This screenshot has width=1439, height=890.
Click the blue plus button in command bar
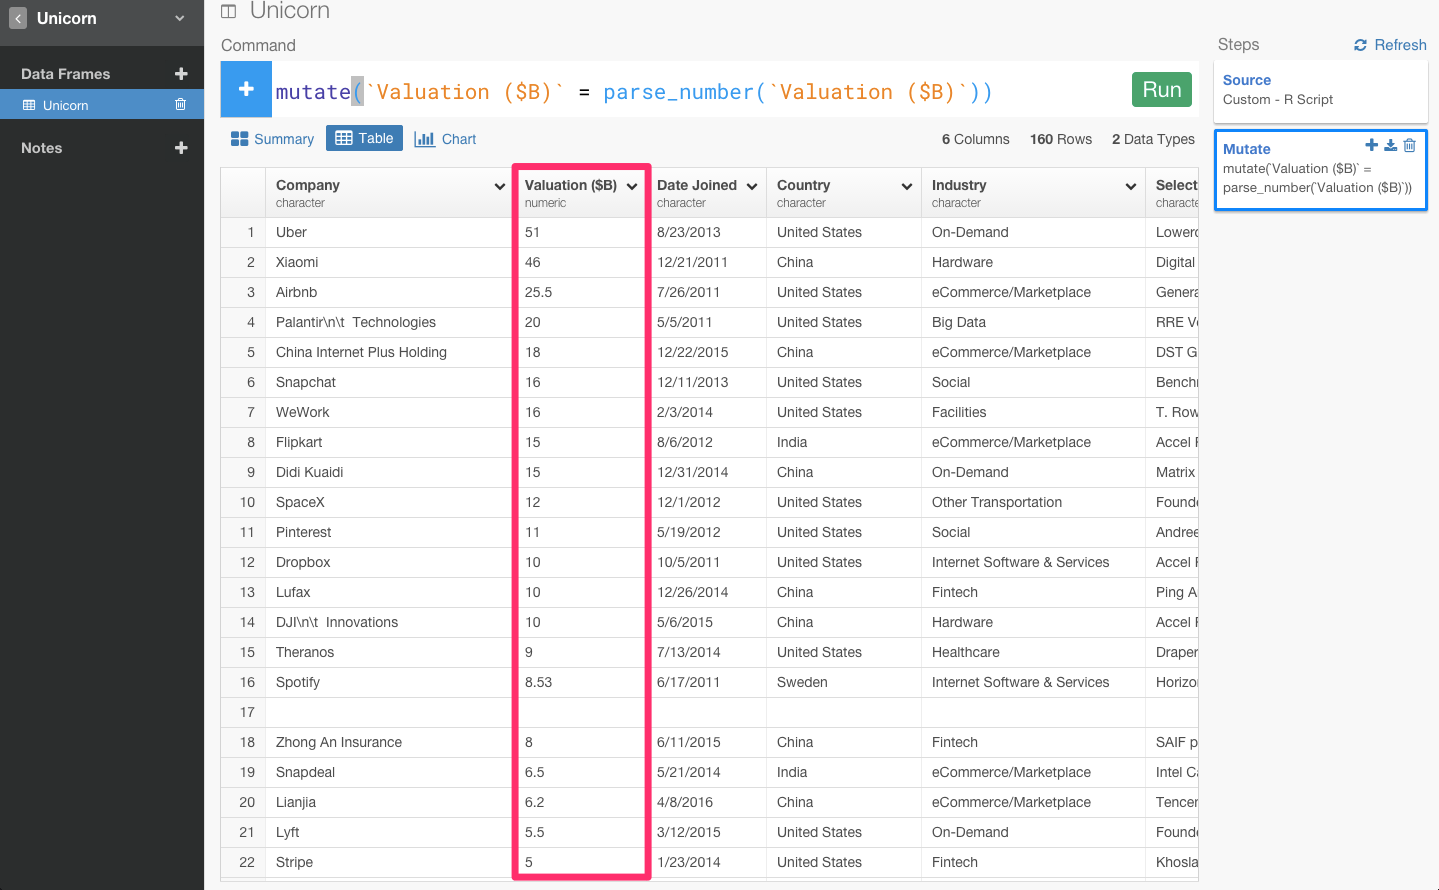246,89
